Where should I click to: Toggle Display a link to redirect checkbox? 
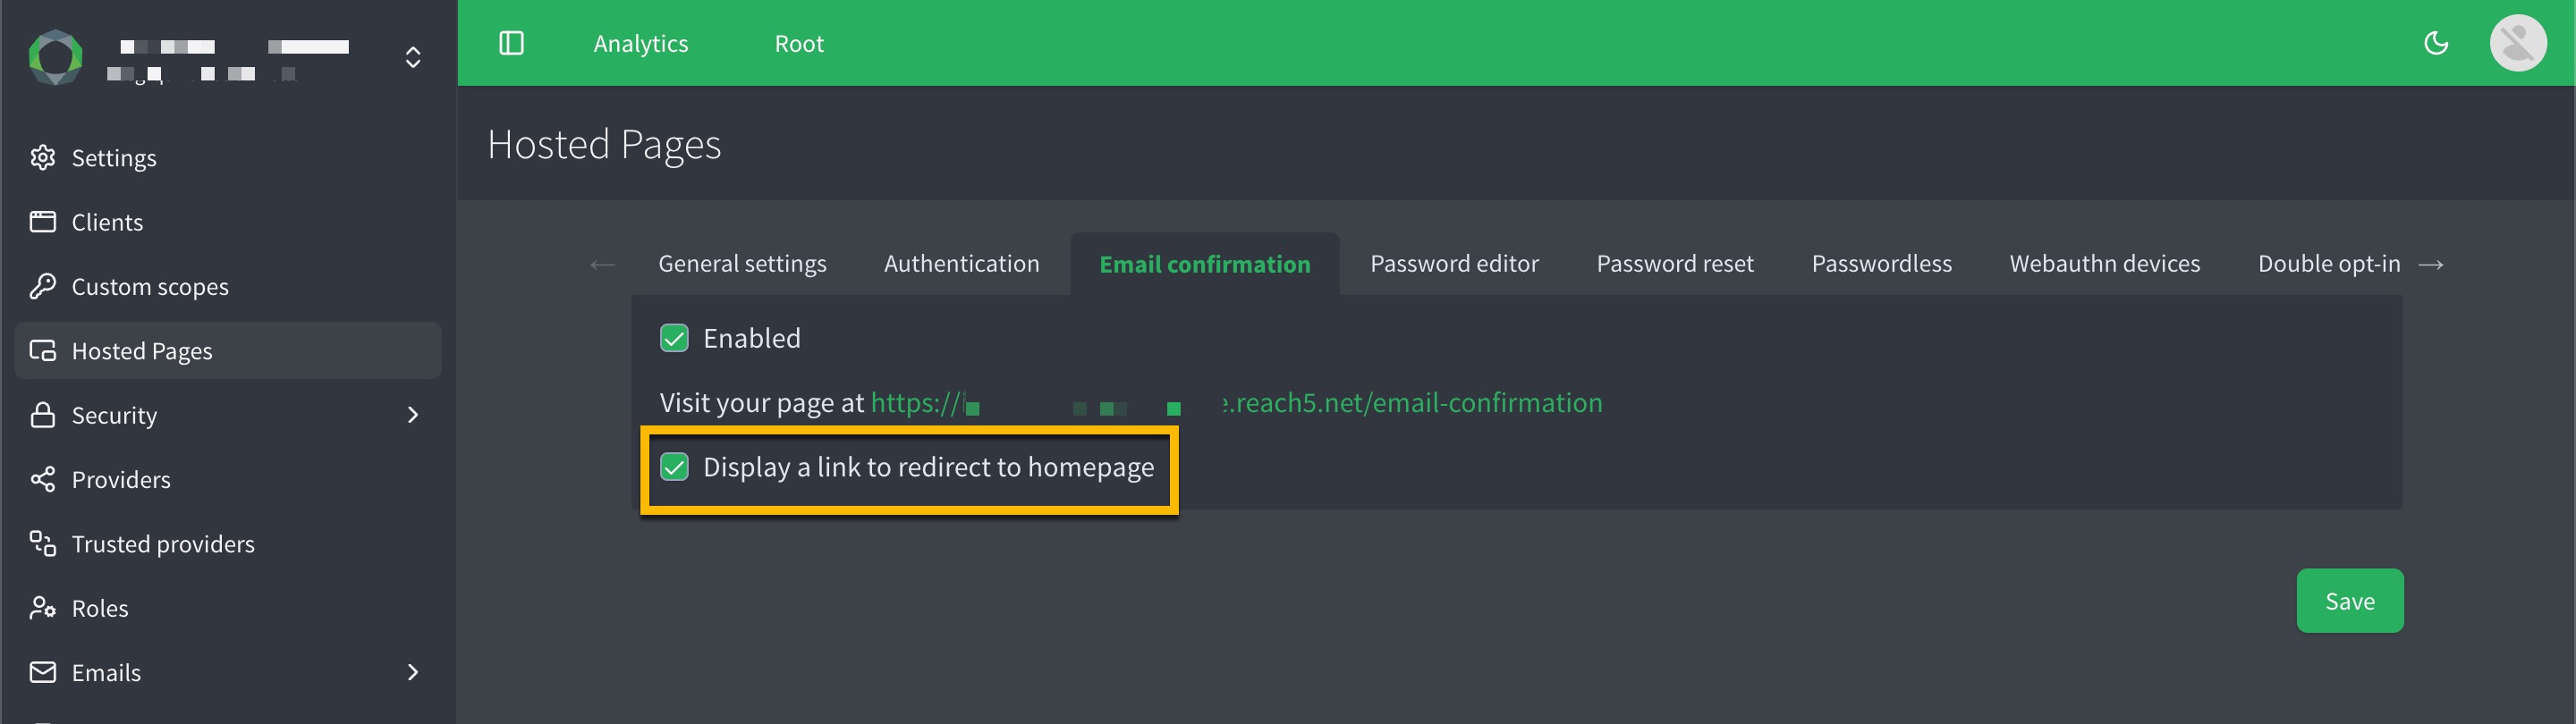pyautogui.click(x=674, y=467)
